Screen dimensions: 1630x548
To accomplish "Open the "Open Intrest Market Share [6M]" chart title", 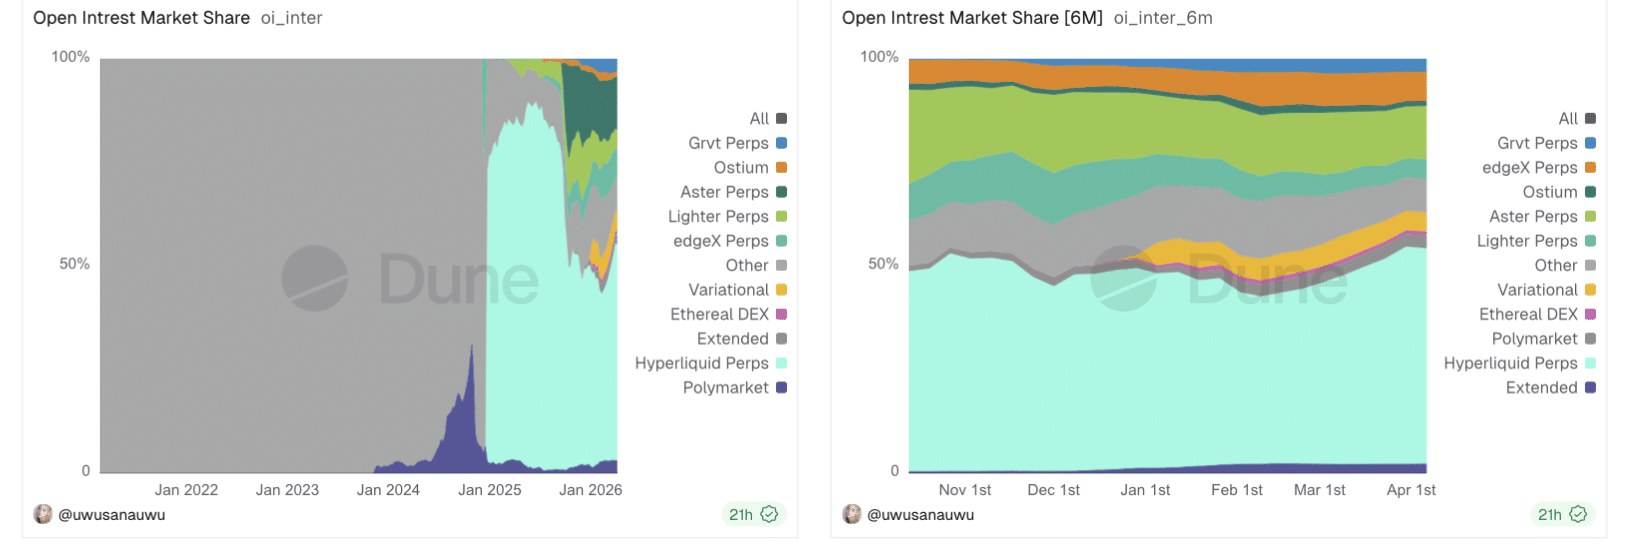I will pos(972,18).
